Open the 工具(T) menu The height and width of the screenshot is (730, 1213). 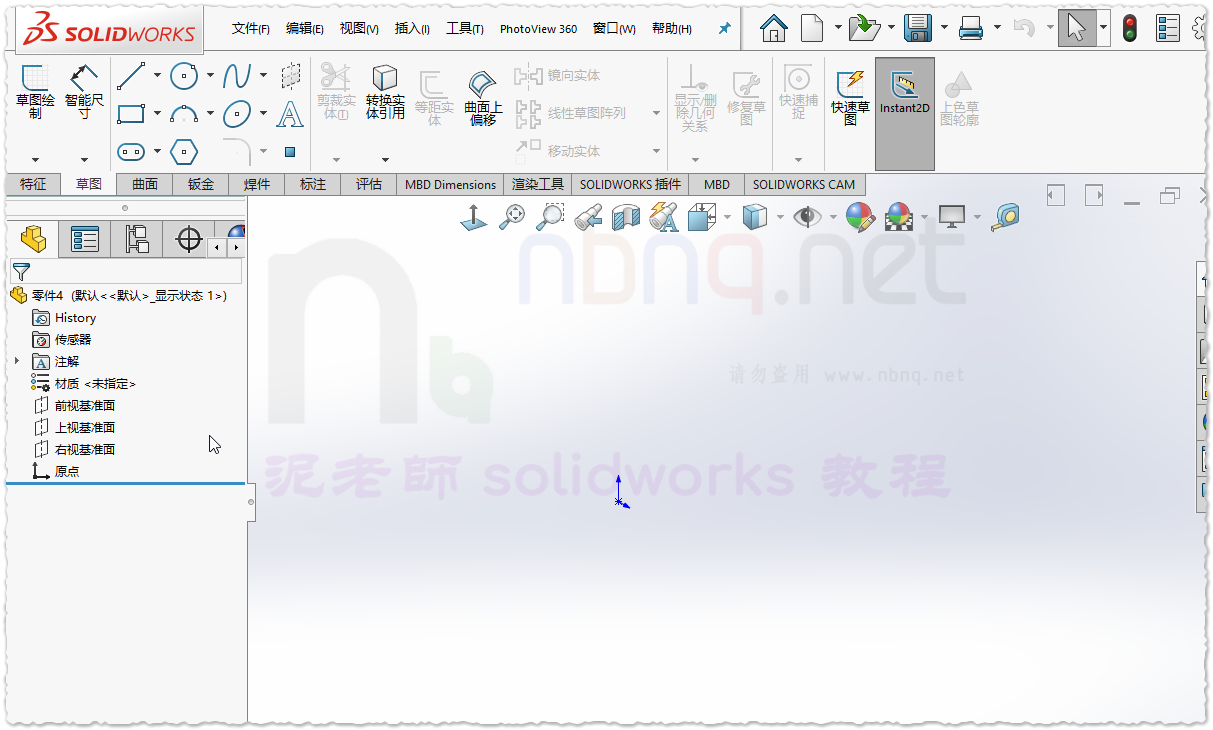click(465, 29)
